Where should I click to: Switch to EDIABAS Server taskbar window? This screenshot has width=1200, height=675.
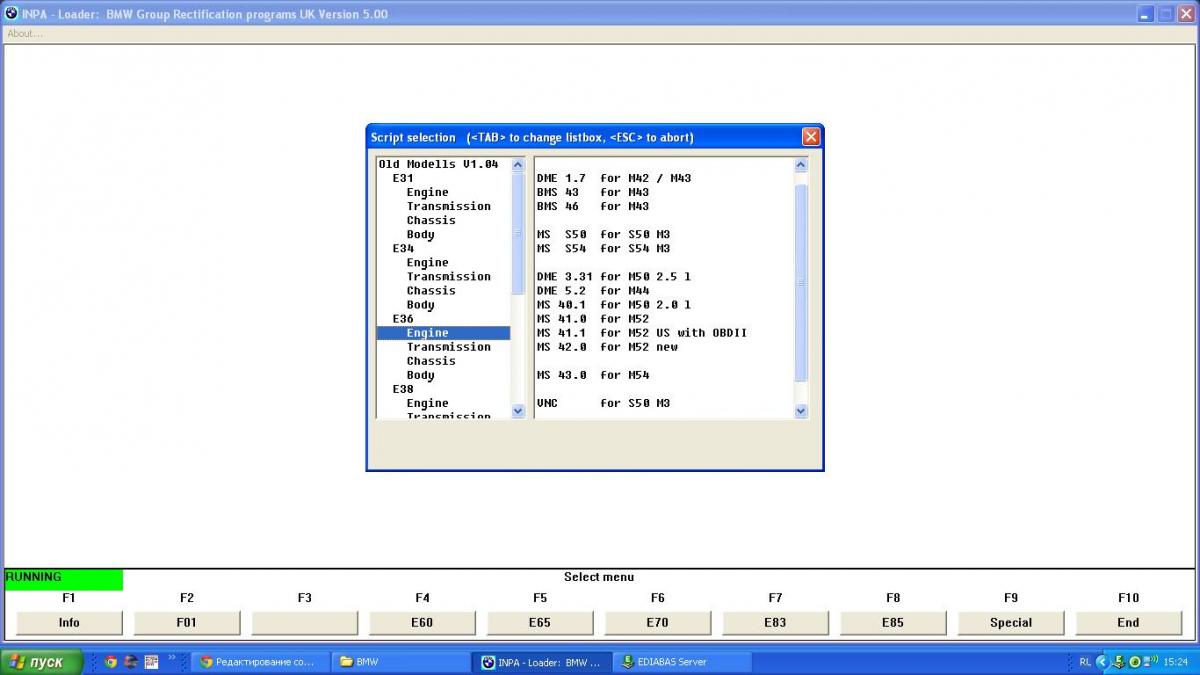pyautogui.click(x=682, y=662)
